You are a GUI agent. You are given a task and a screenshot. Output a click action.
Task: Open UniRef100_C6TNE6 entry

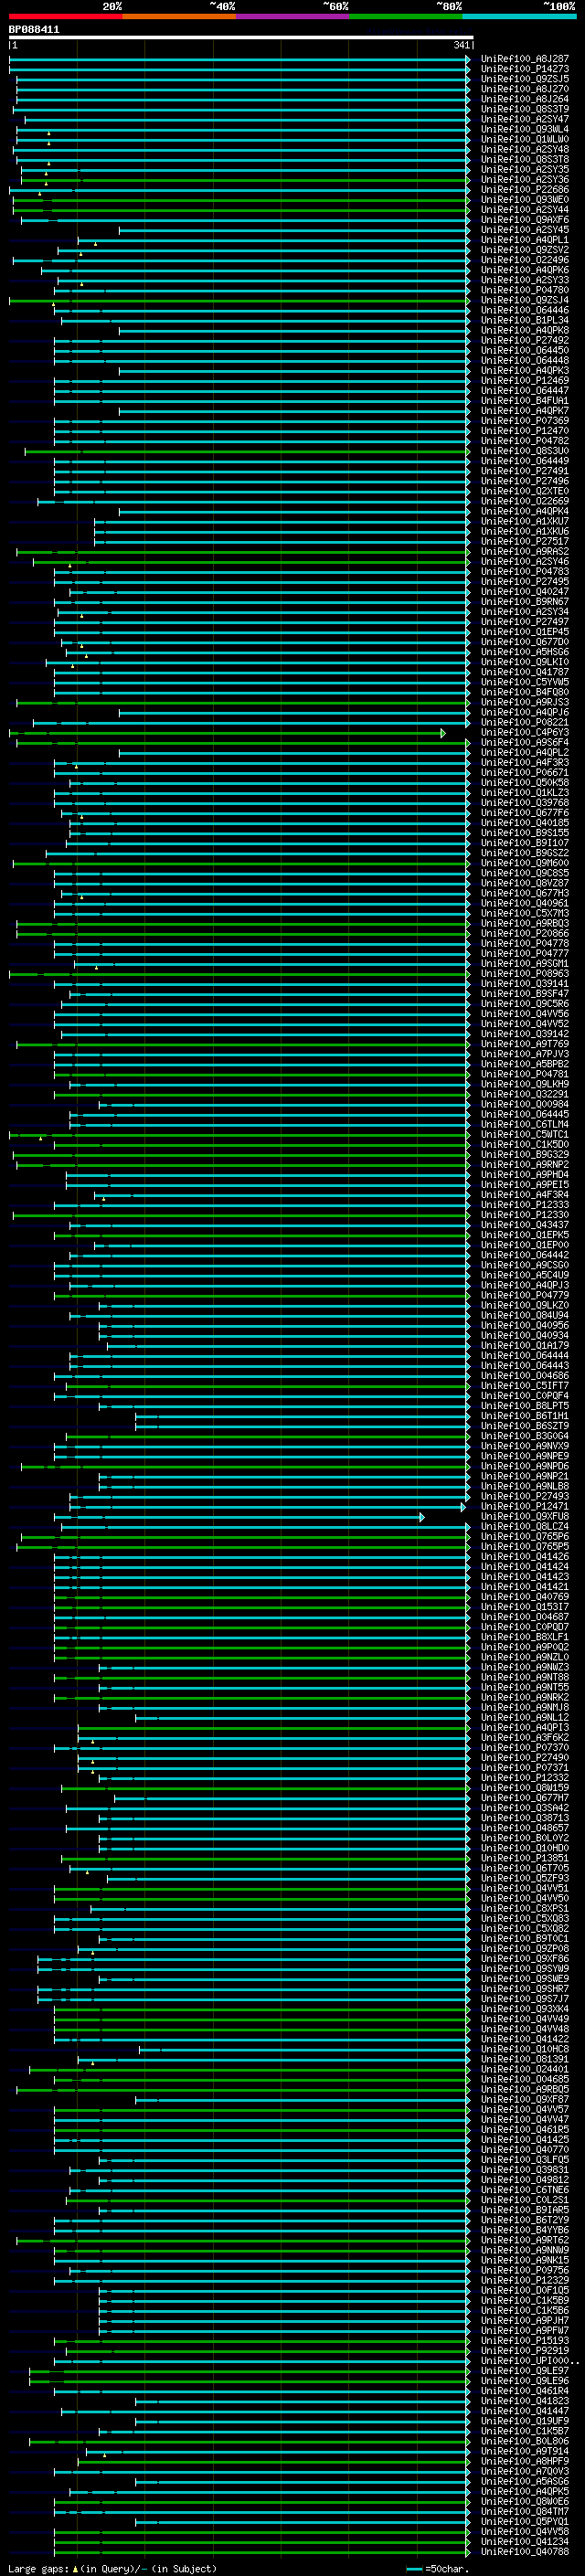(x=525, y=2189)
